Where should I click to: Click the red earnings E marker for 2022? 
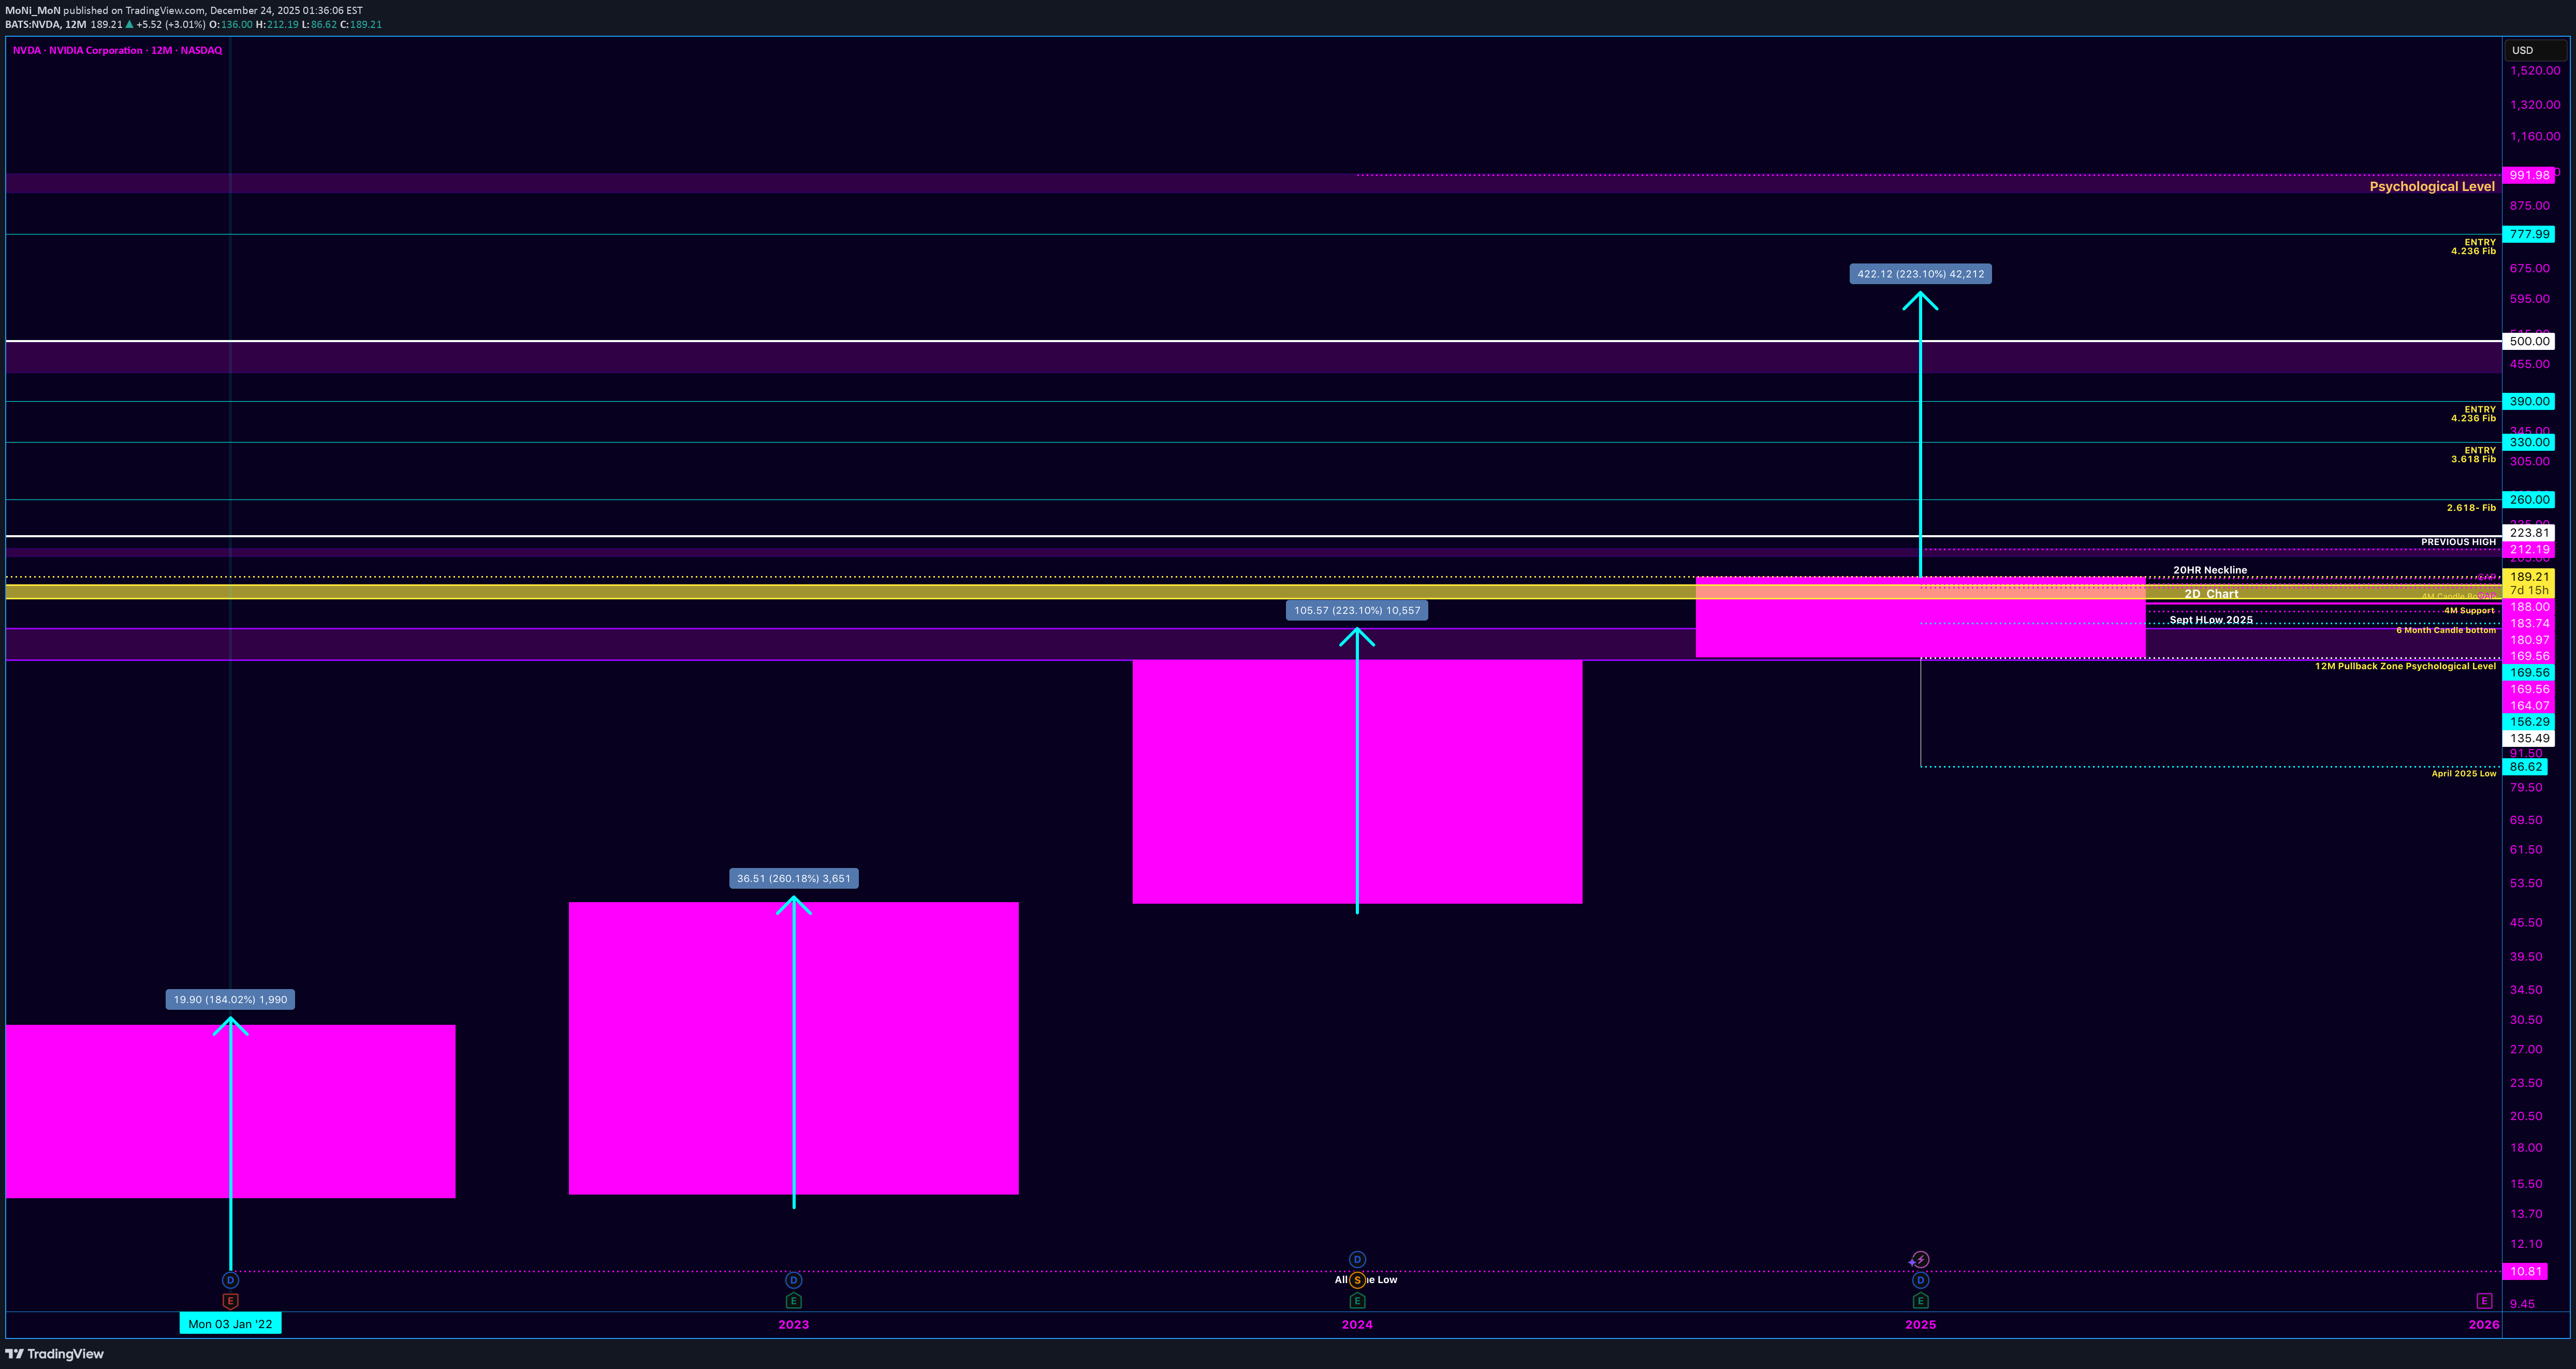tap(230, 1301)
